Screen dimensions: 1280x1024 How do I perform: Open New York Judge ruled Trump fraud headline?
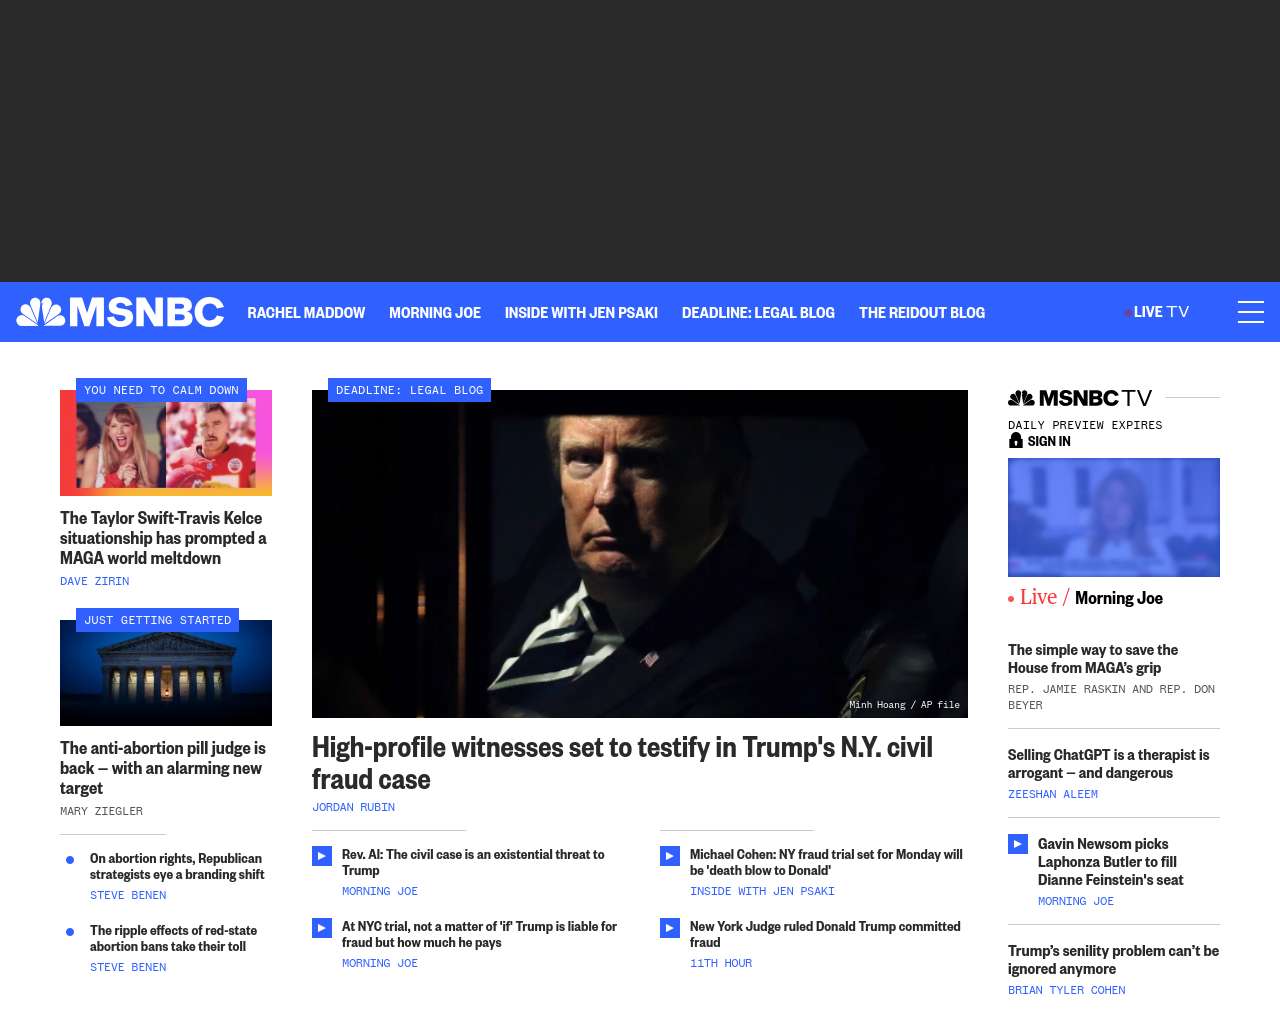[x=825, y=934]
